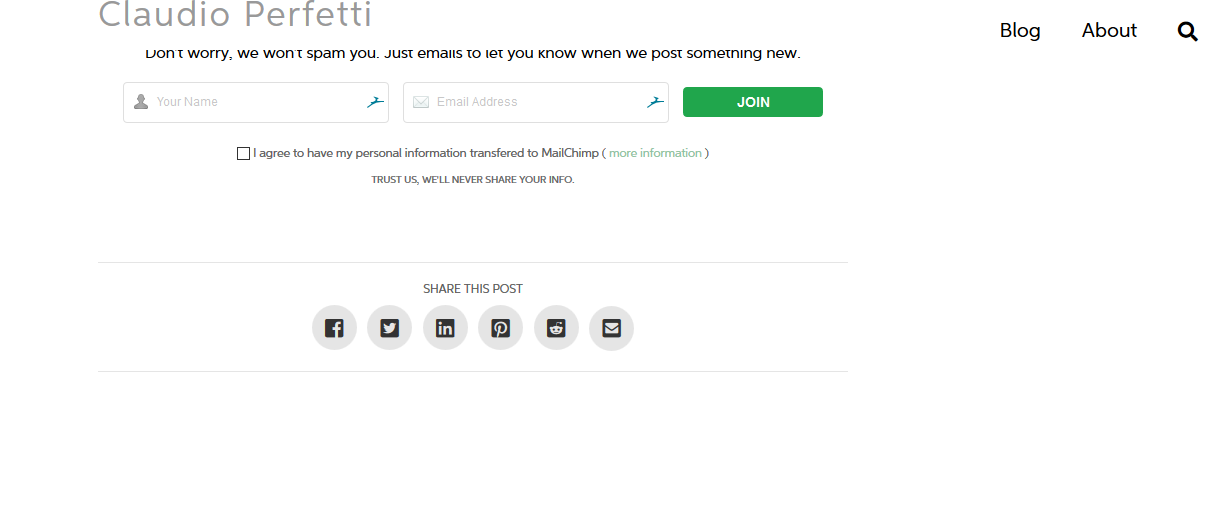
Task: Click envelope icon in Email Address field
Action: [x=421, y=102]
